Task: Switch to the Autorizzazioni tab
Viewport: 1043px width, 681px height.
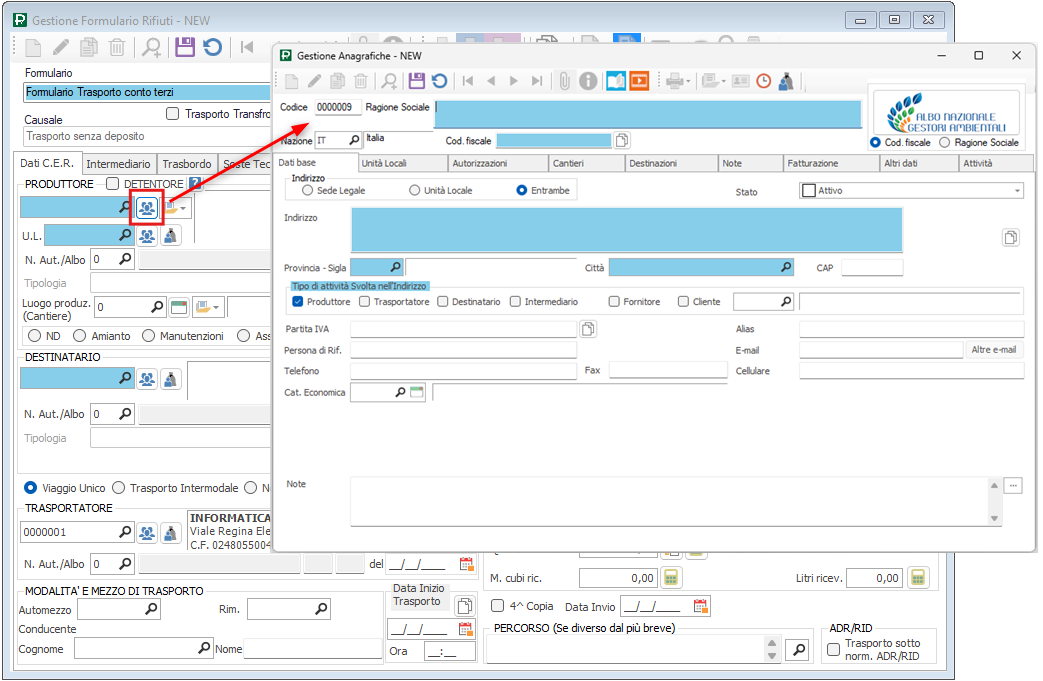Action: click(x=479, y=163)
